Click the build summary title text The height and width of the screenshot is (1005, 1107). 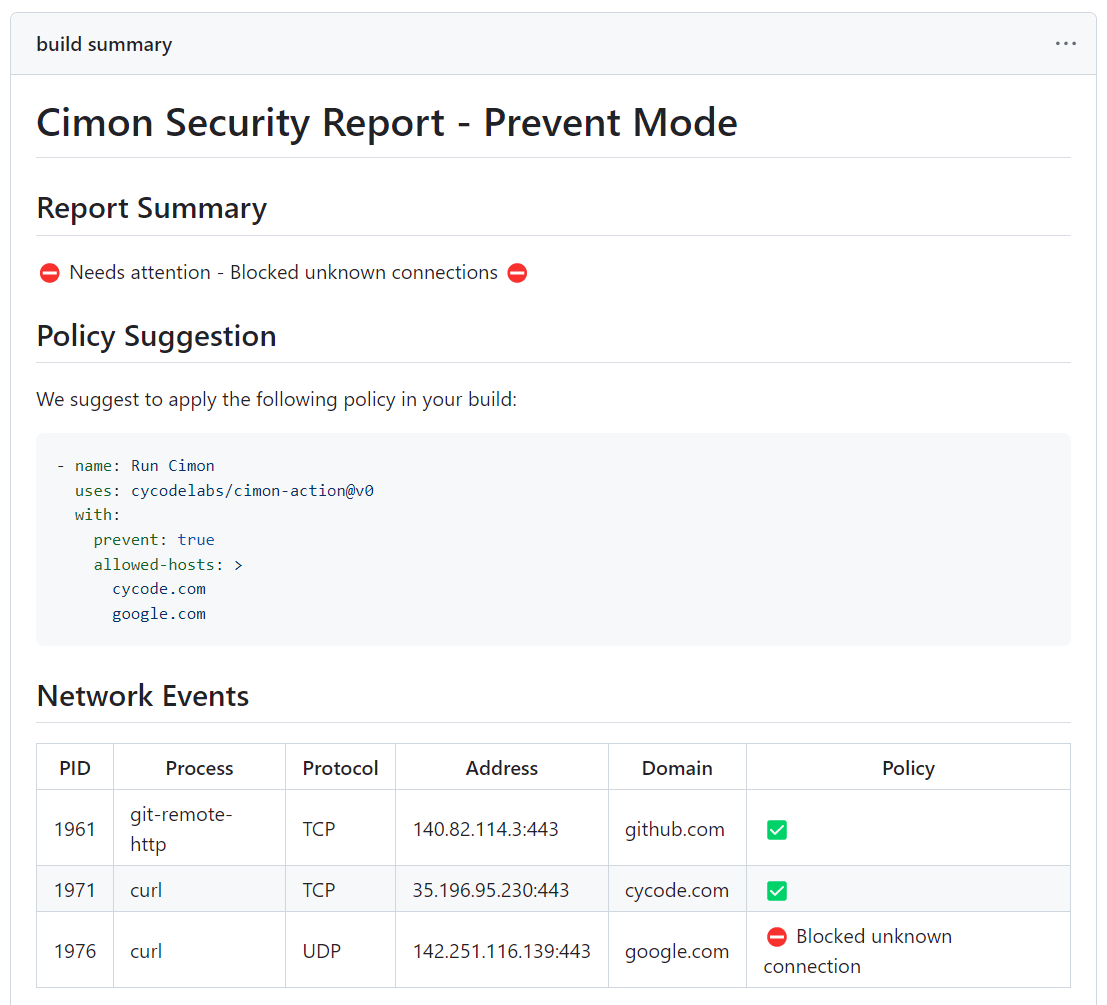point(104,44)
